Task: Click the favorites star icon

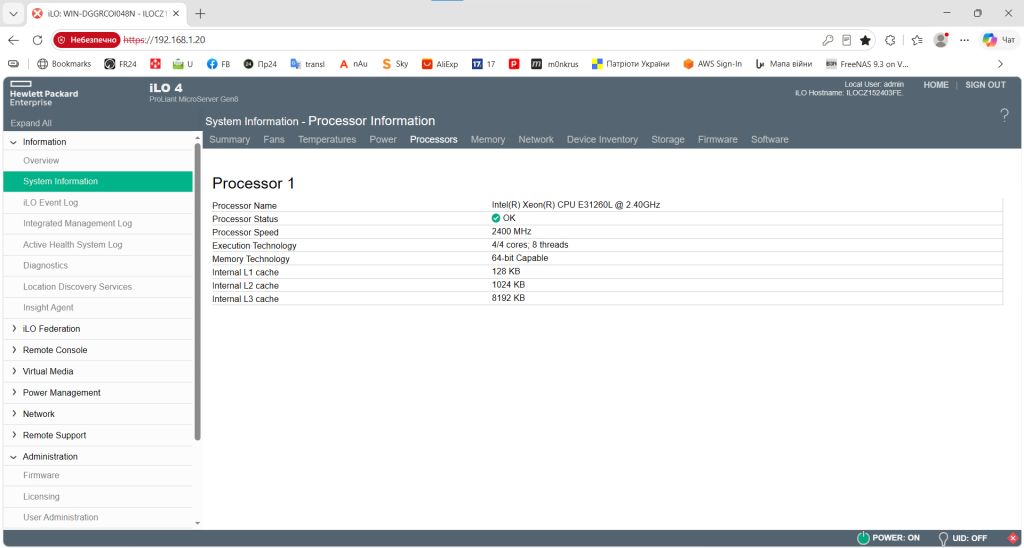Action: tap(865, 40)
